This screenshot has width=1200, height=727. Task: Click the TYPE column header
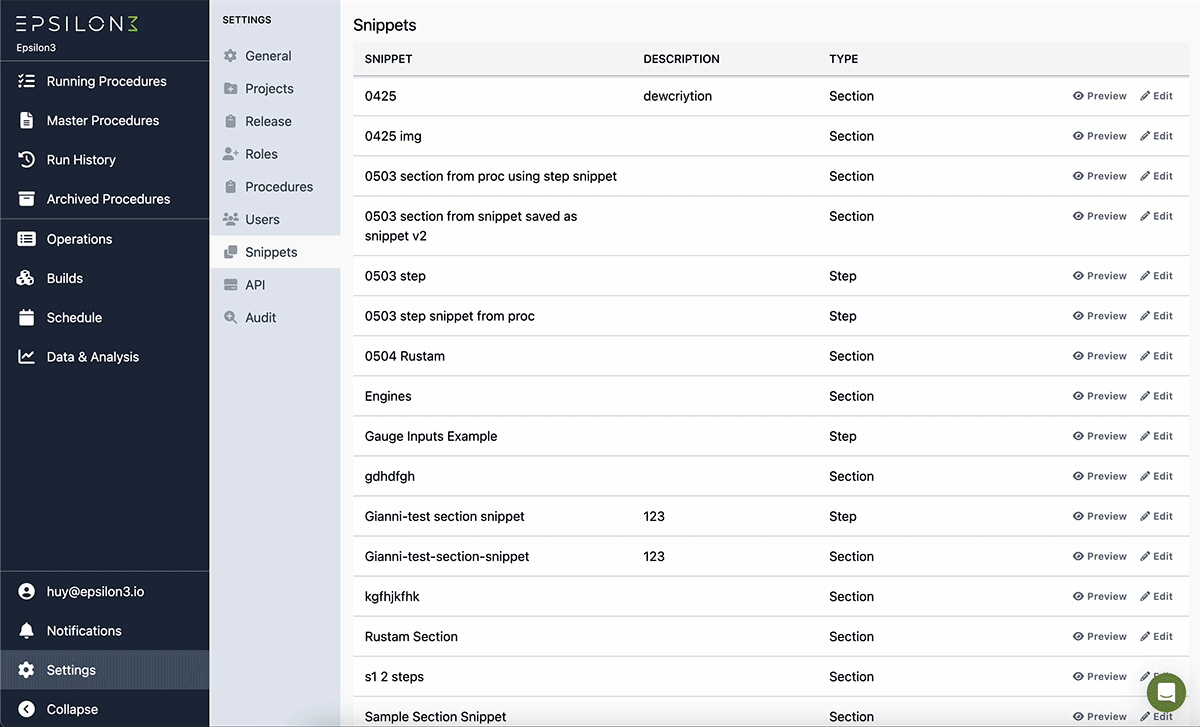pos(843,59)
